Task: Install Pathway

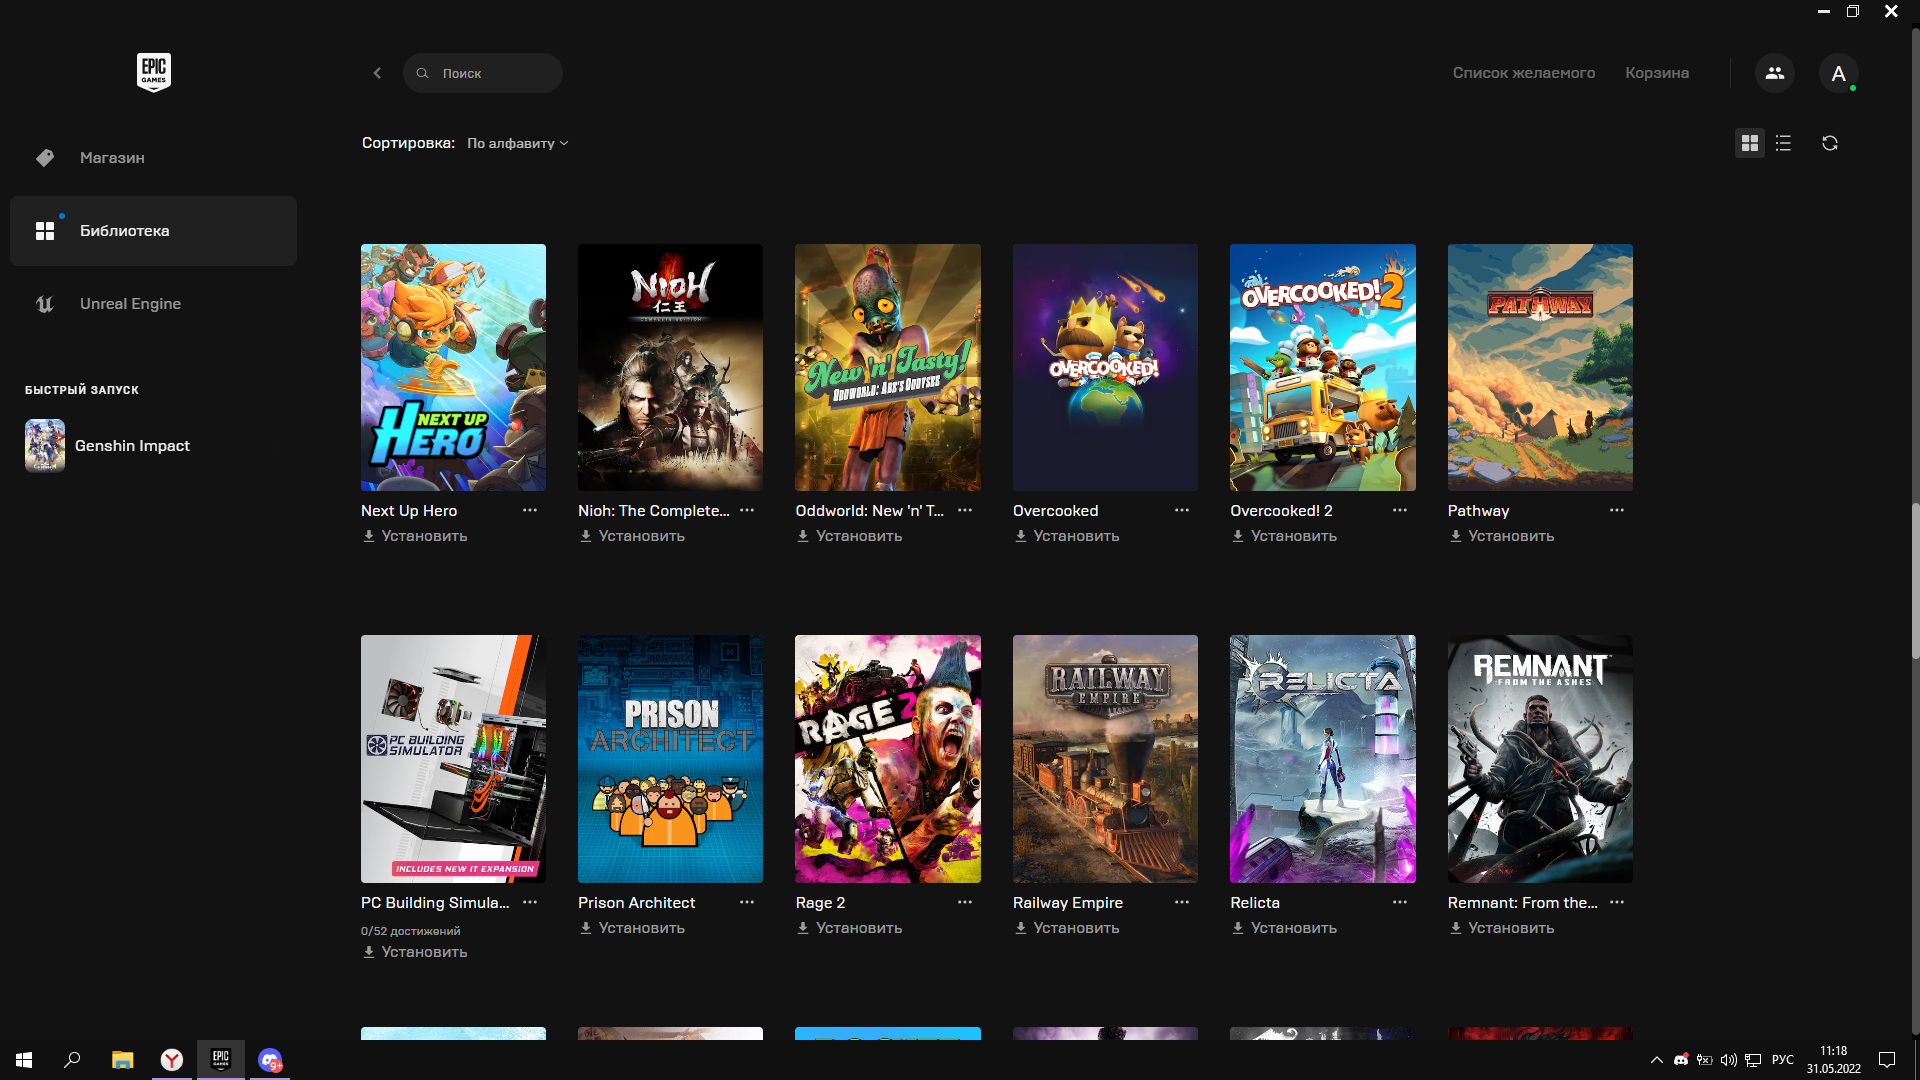Action: pos(1502,536)
